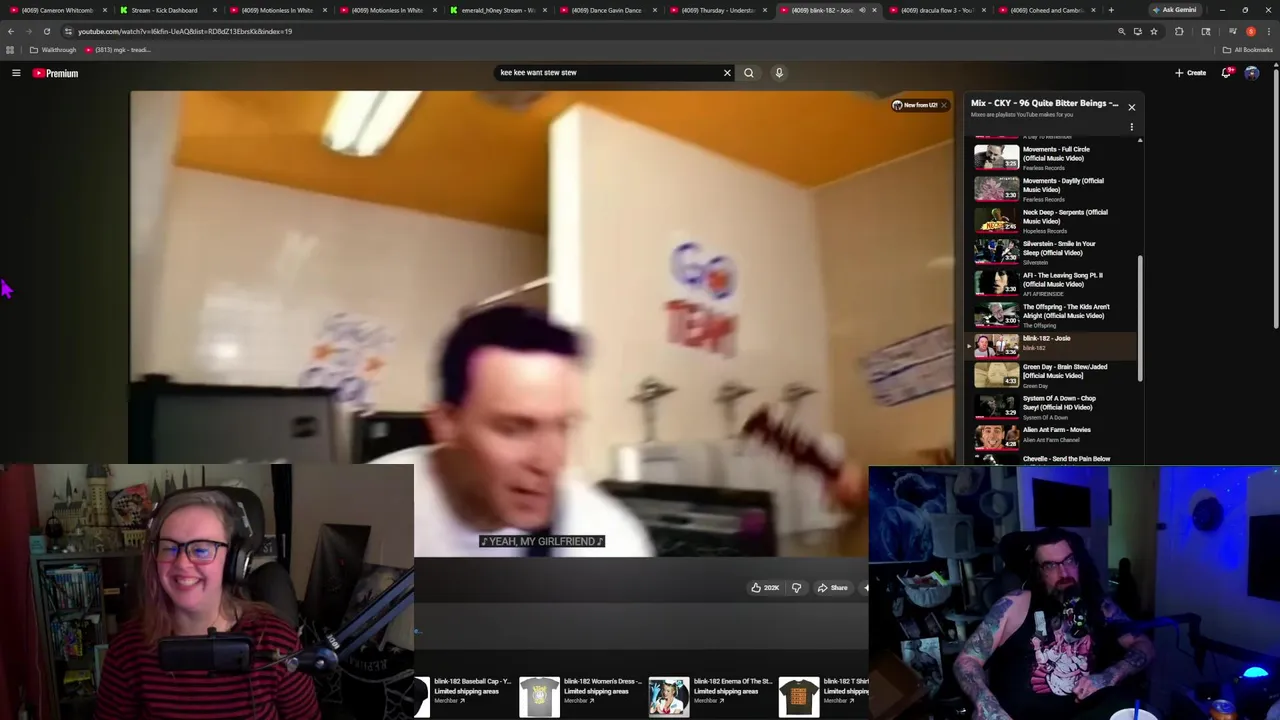Image resolution: width=1280 pixels, height=720 pixels.
Task: Select blink-182 - Josie playlist entry
Action: [x=1050, y=346]
